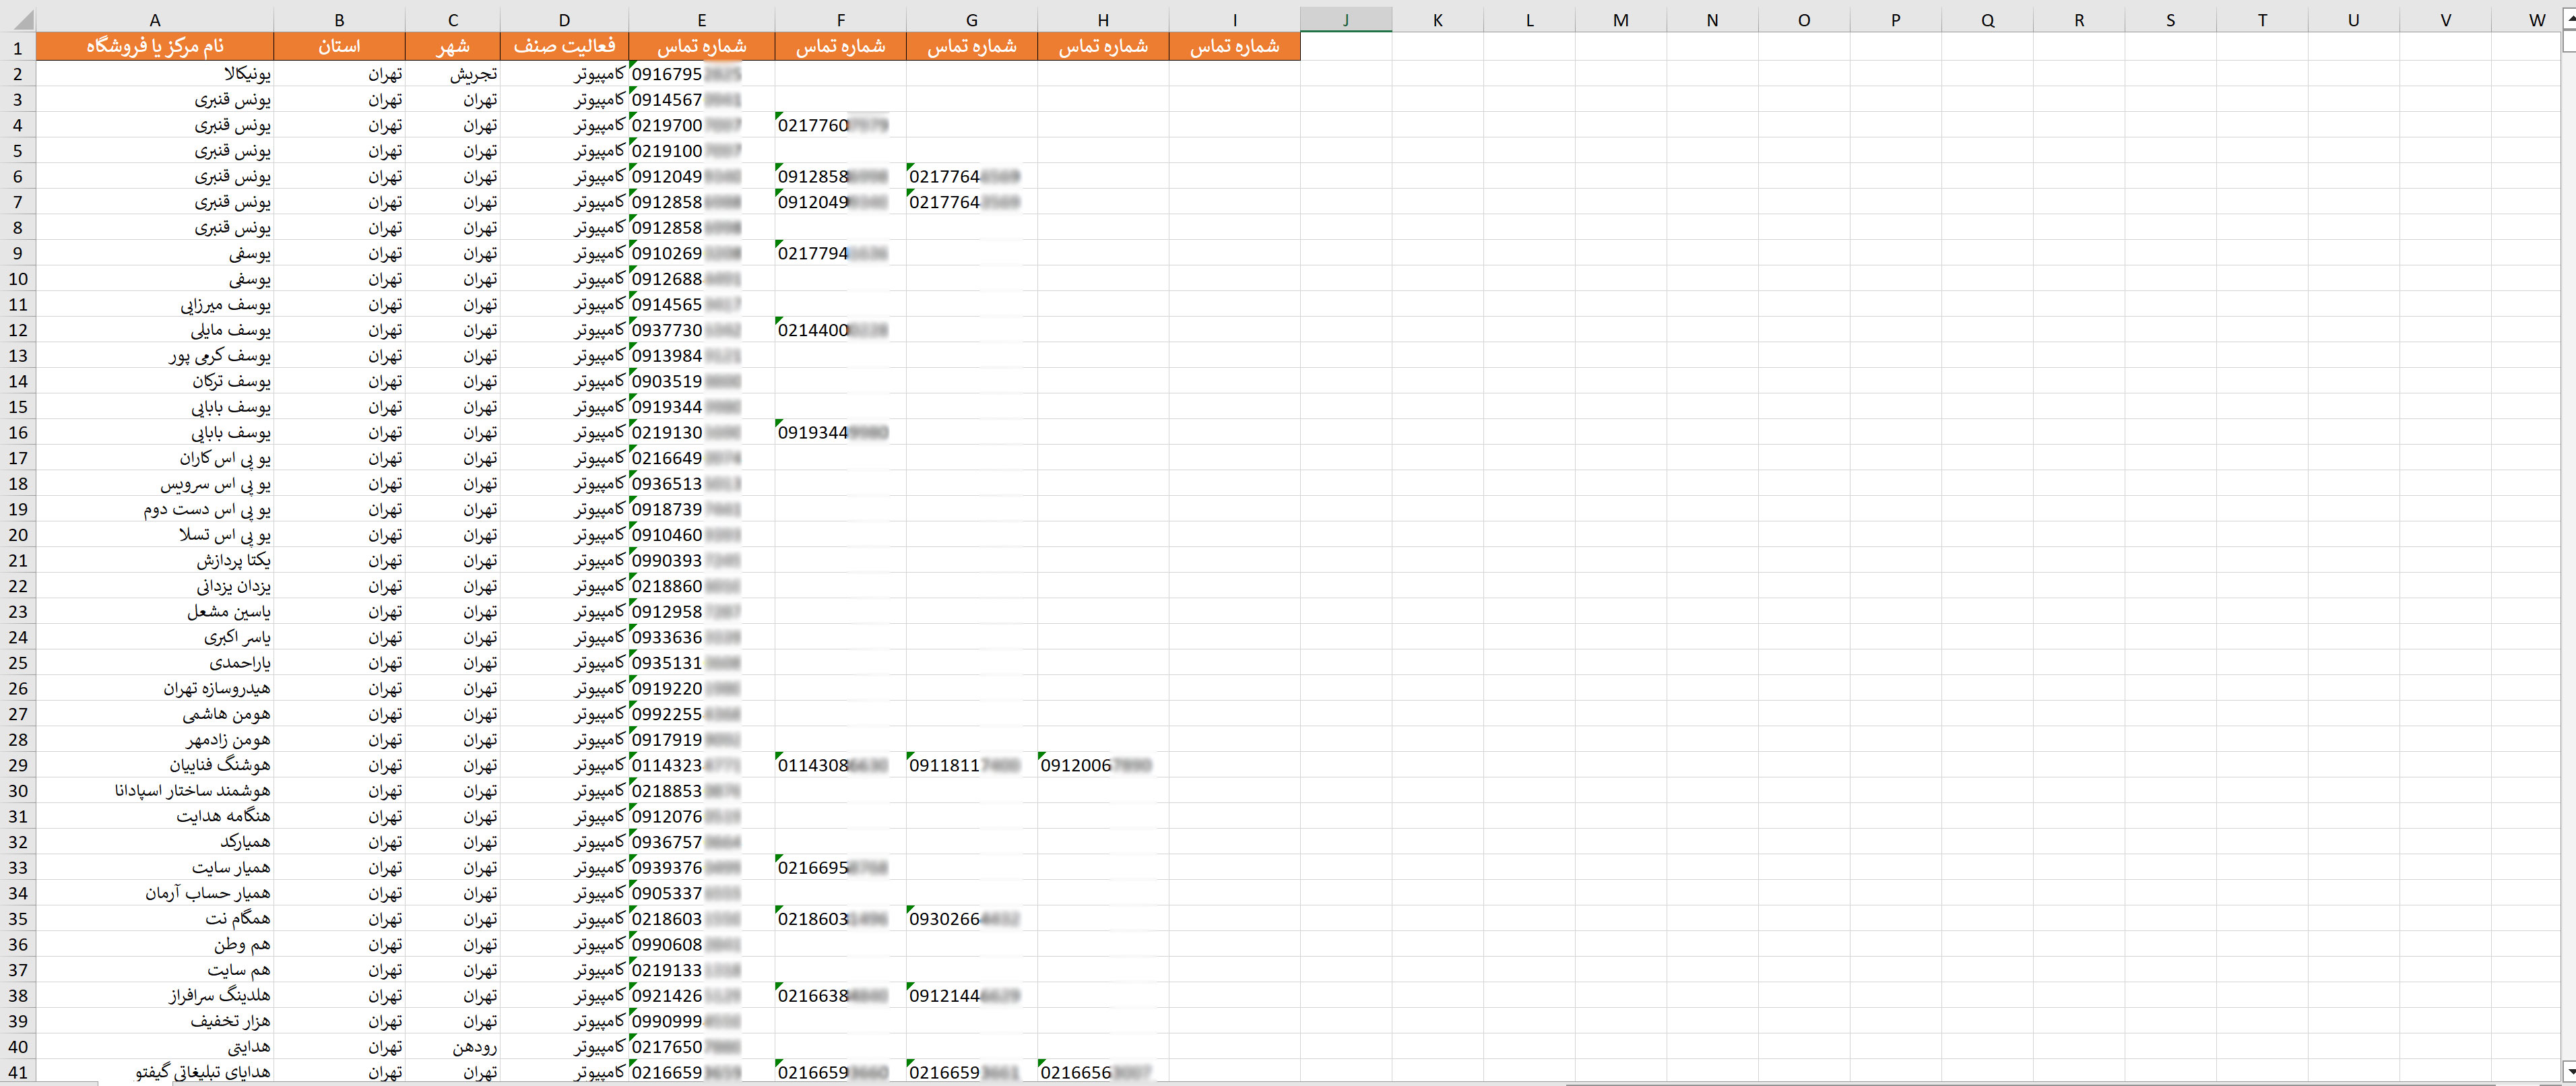Screen dimensions: 2576x1086
Task: Select cell 'یاسین مشعل'
Action: point(155,612)
